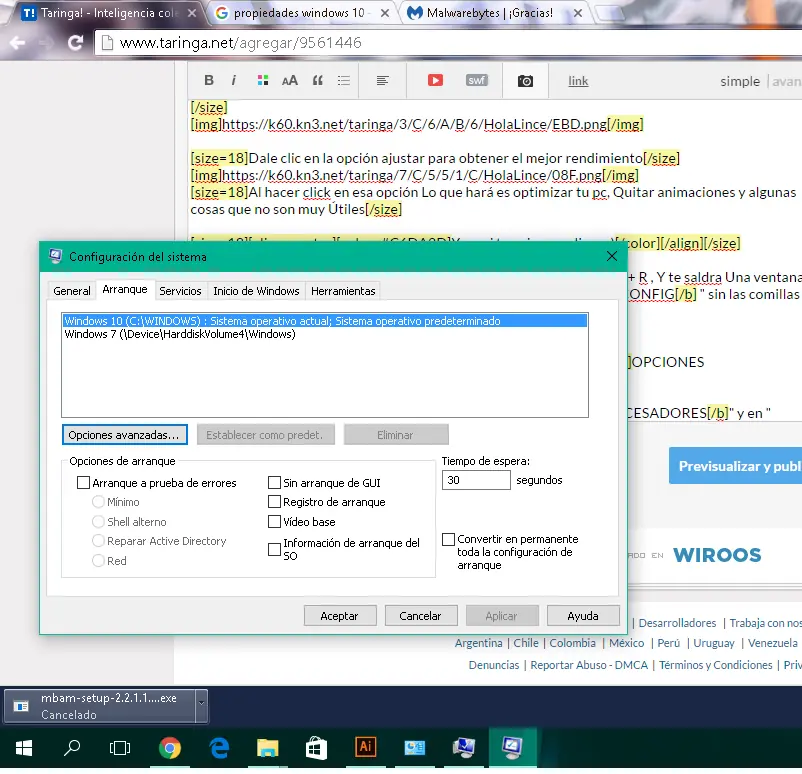Select the Windows 7 boot entry

180,334
